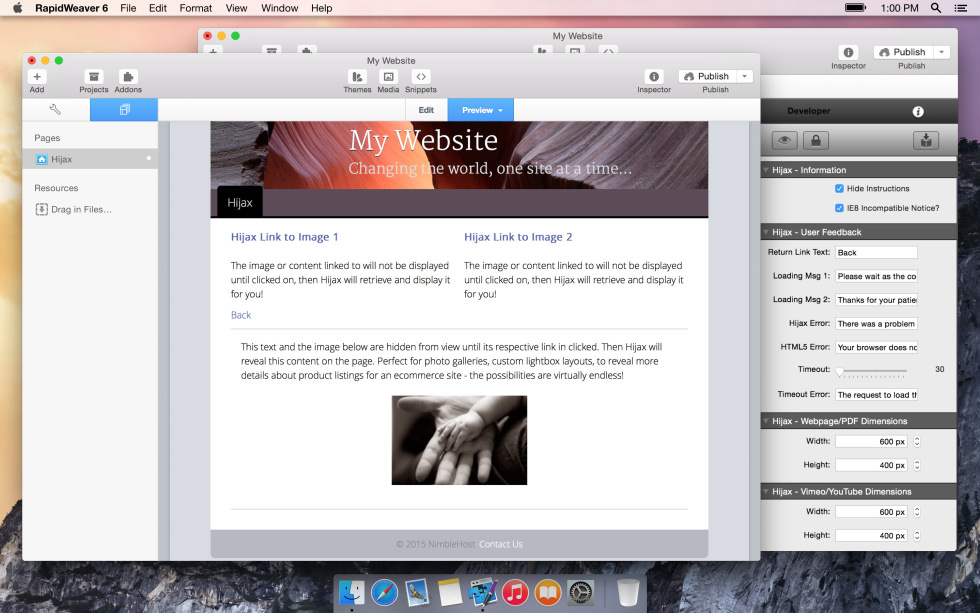
Task: Open the Inspector in front window
Action: (654, 76)
